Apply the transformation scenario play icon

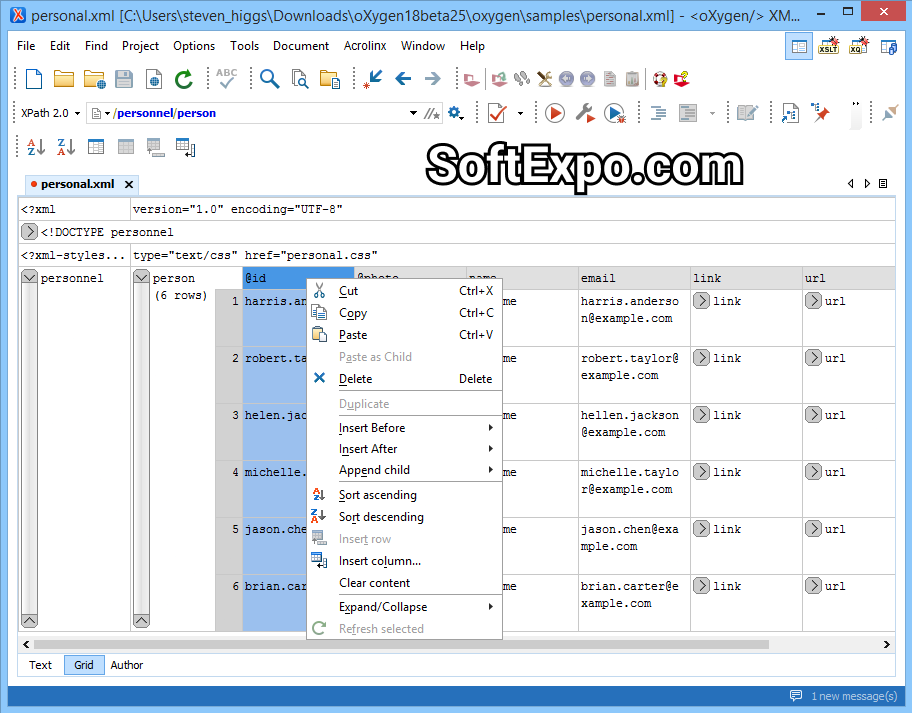[554, 112]
